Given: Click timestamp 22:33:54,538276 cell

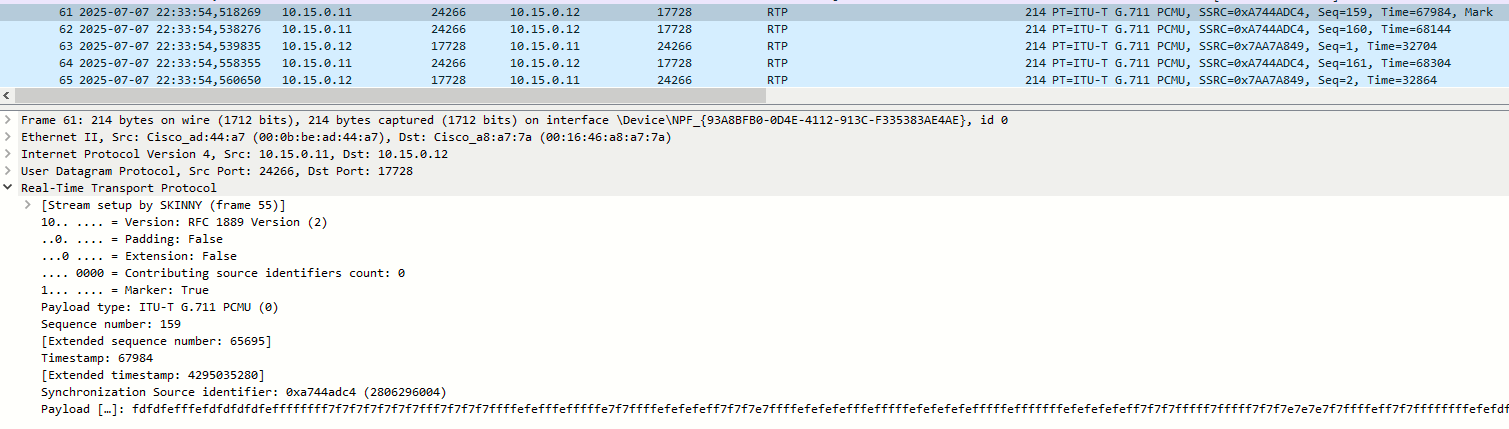Looking at the screenshot, I should [170, 29].
